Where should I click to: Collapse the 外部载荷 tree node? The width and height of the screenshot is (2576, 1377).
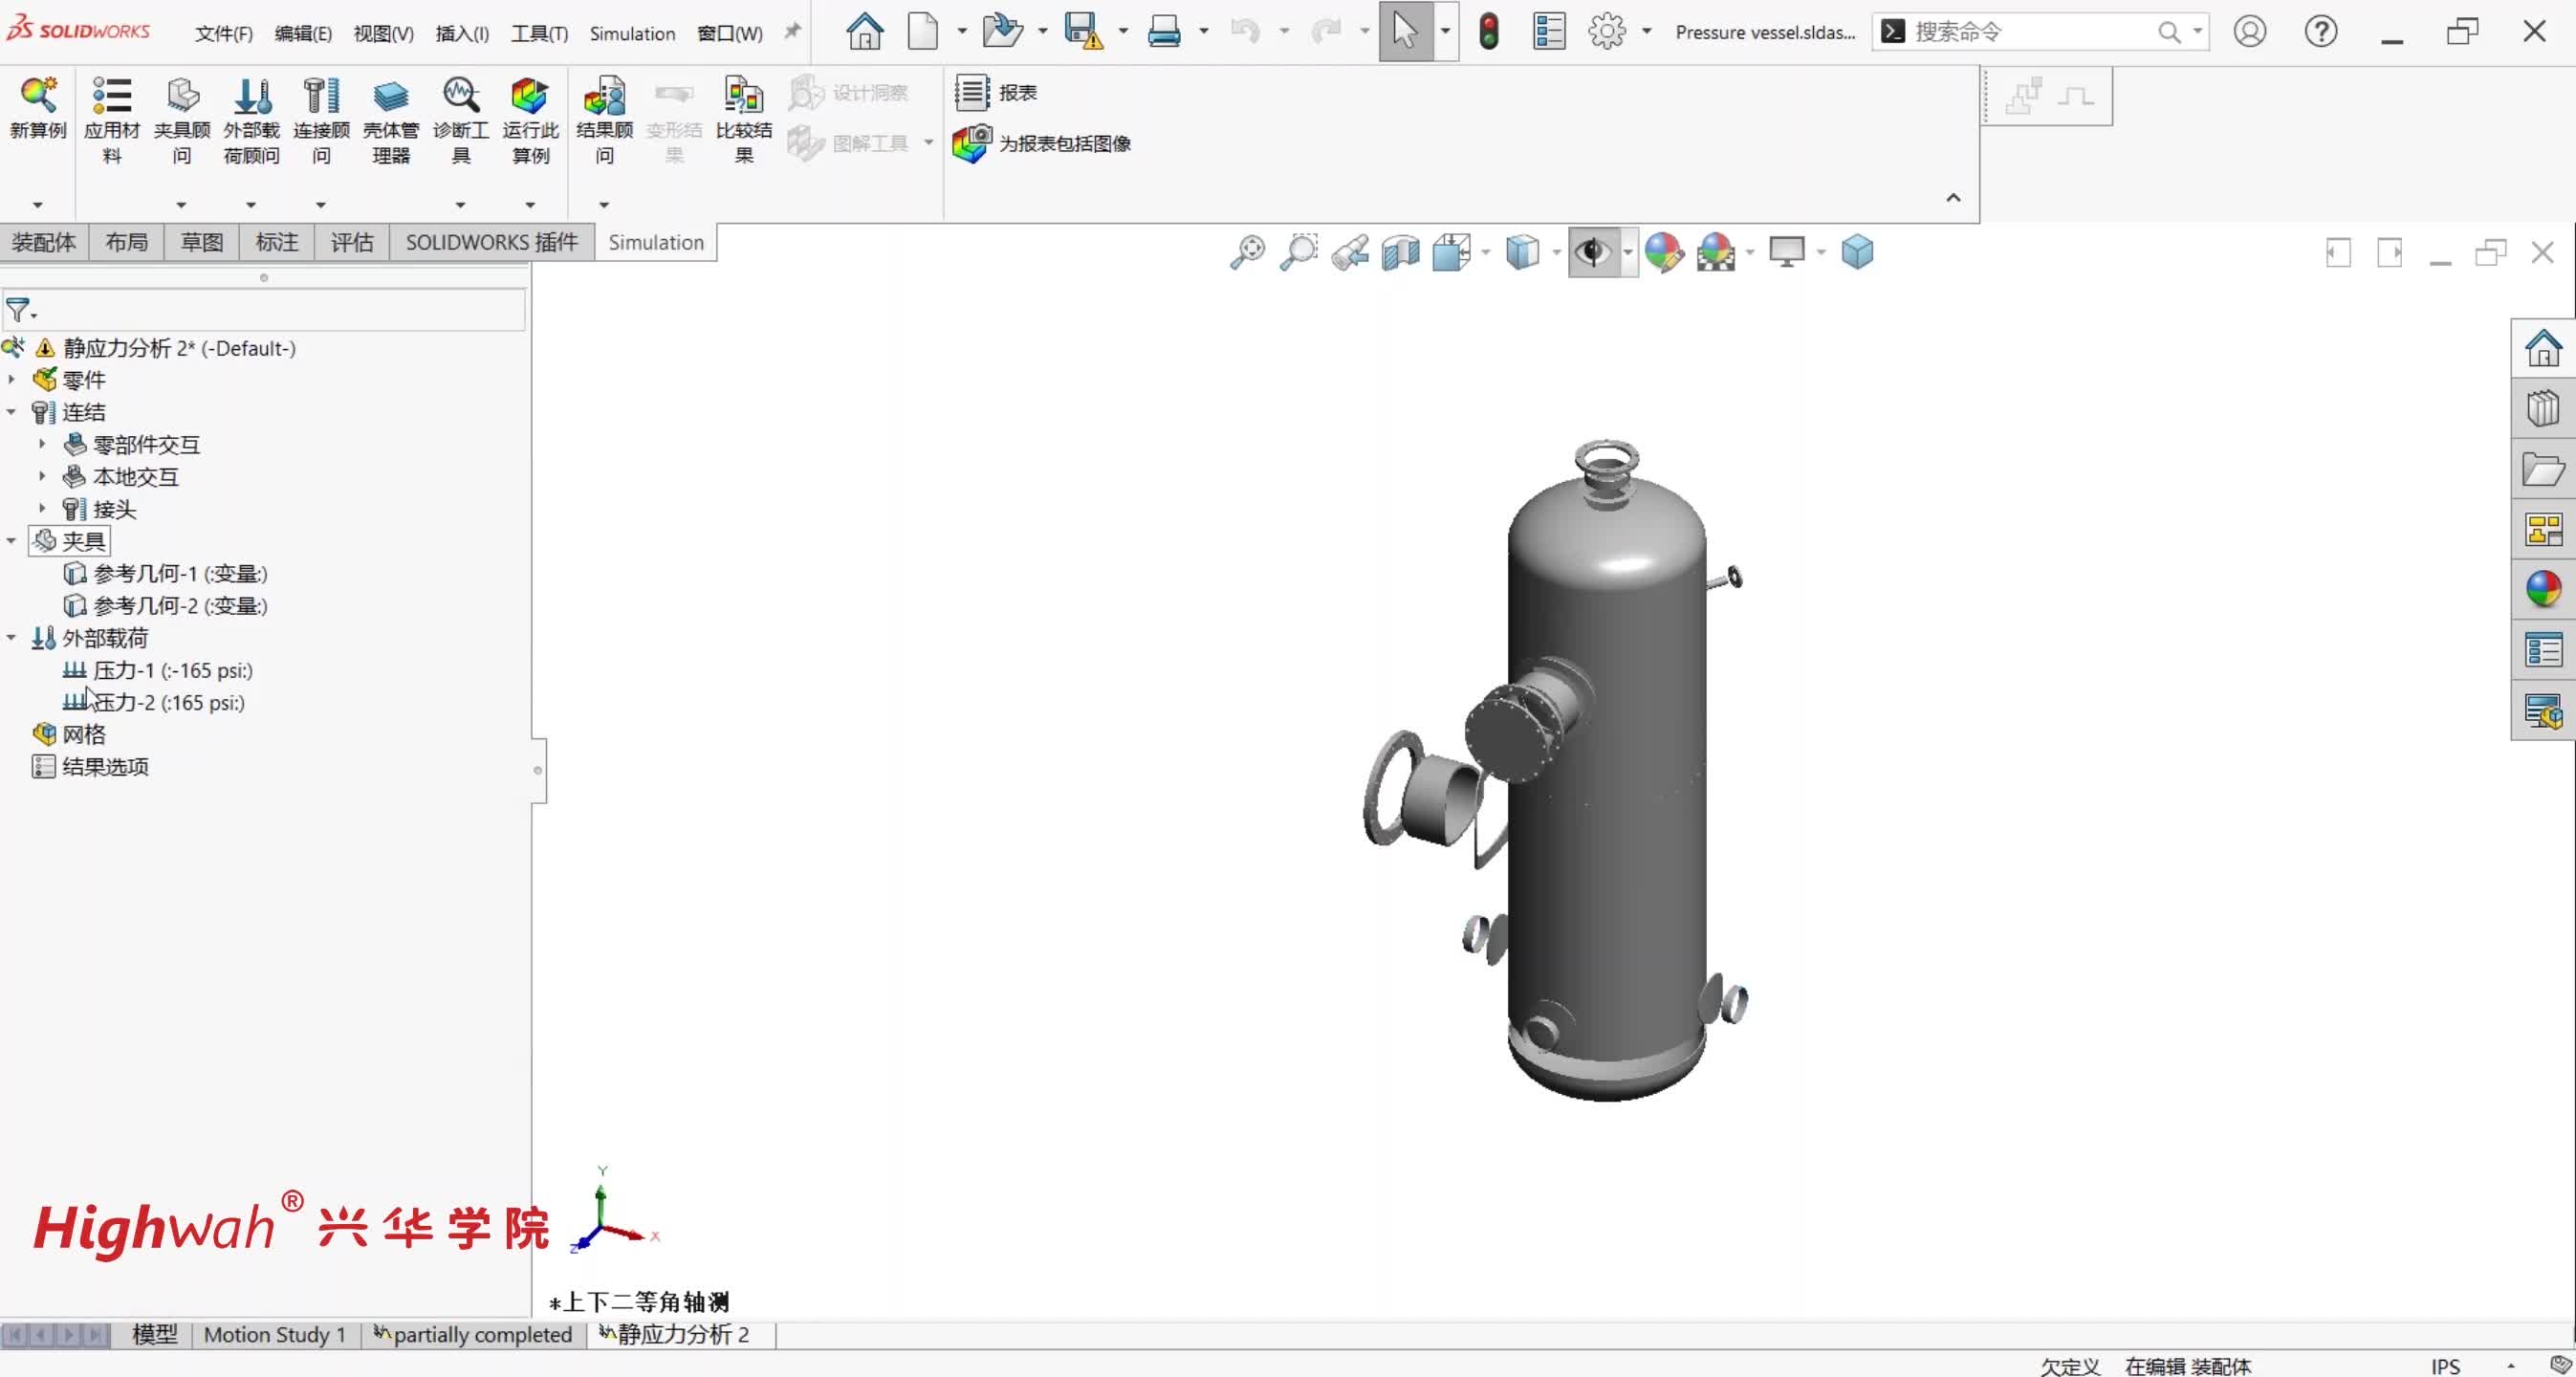tap(11, 637)
